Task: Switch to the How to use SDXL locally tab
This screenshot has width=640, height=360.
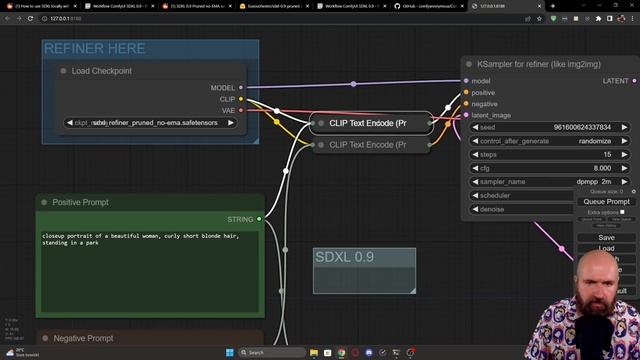Action: (42, 6)
